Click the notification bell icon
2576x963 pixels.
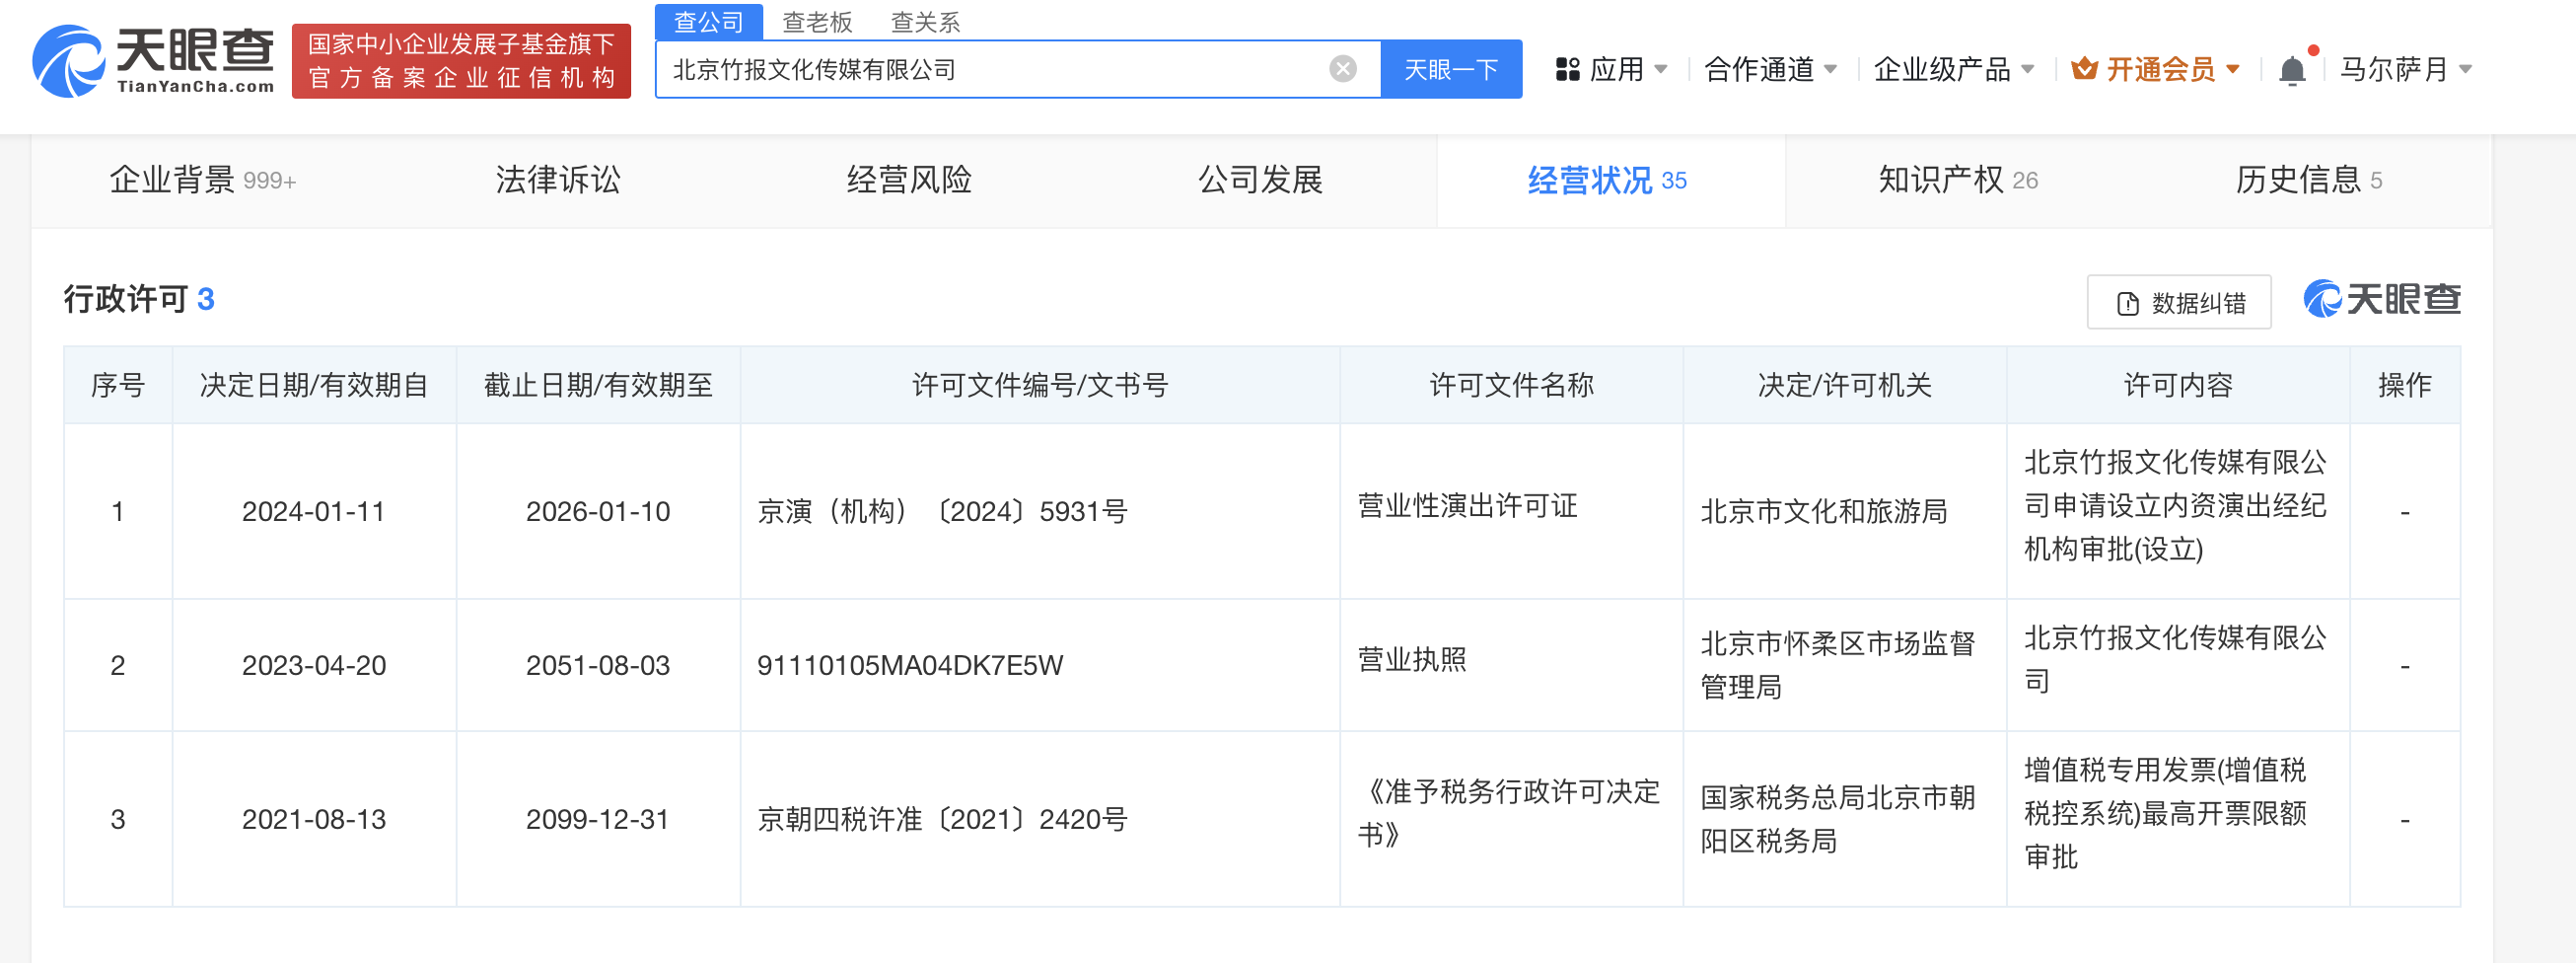tap(2292, 70)
